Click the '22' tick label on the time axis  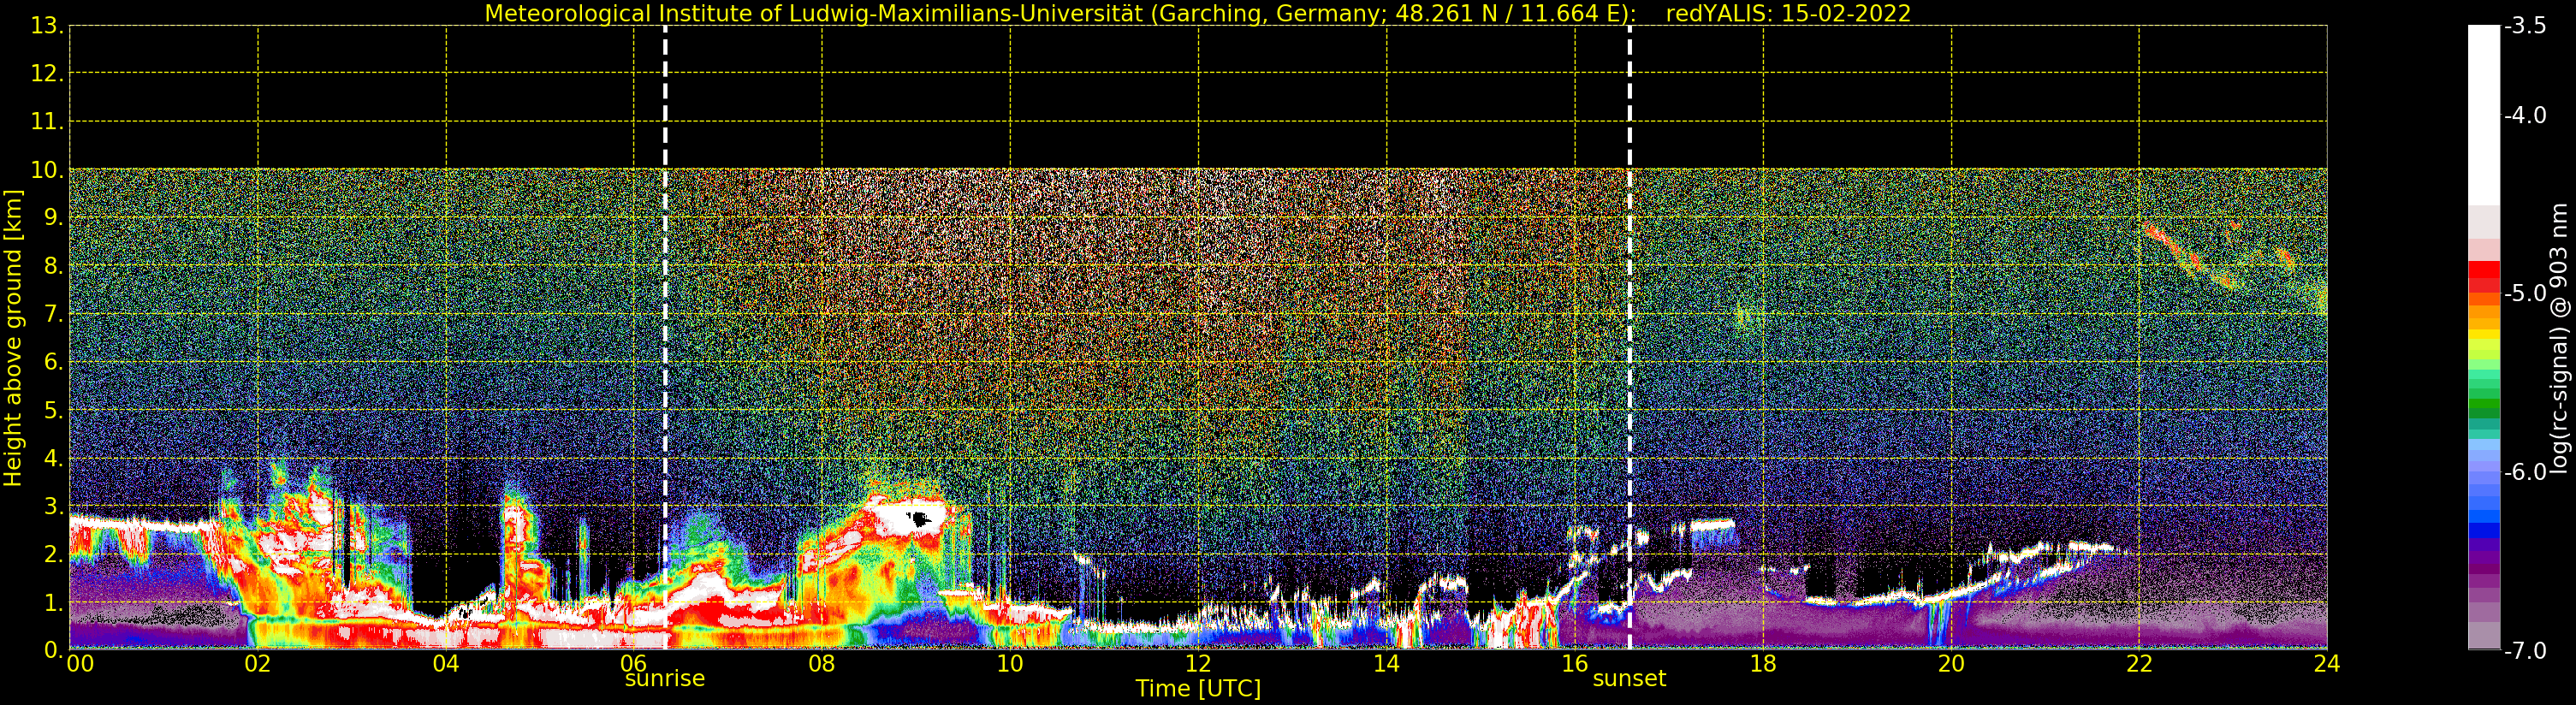(2139, 664)
